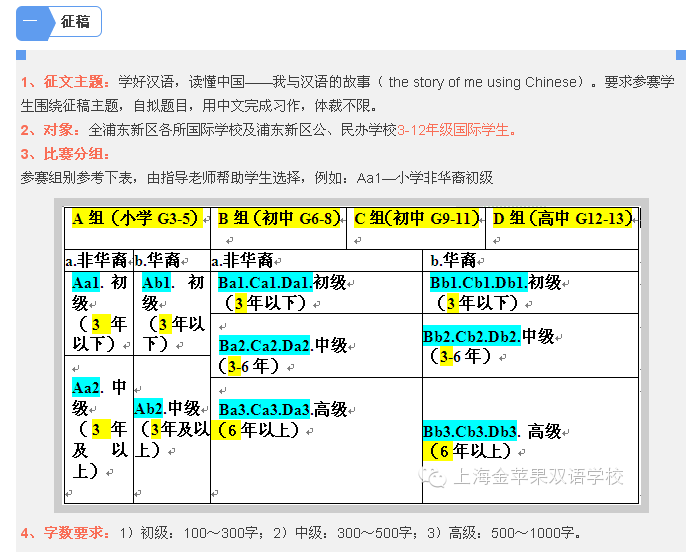Click the blue square marker at top-right corner
693x552 pixels.
tap(673, 53)
